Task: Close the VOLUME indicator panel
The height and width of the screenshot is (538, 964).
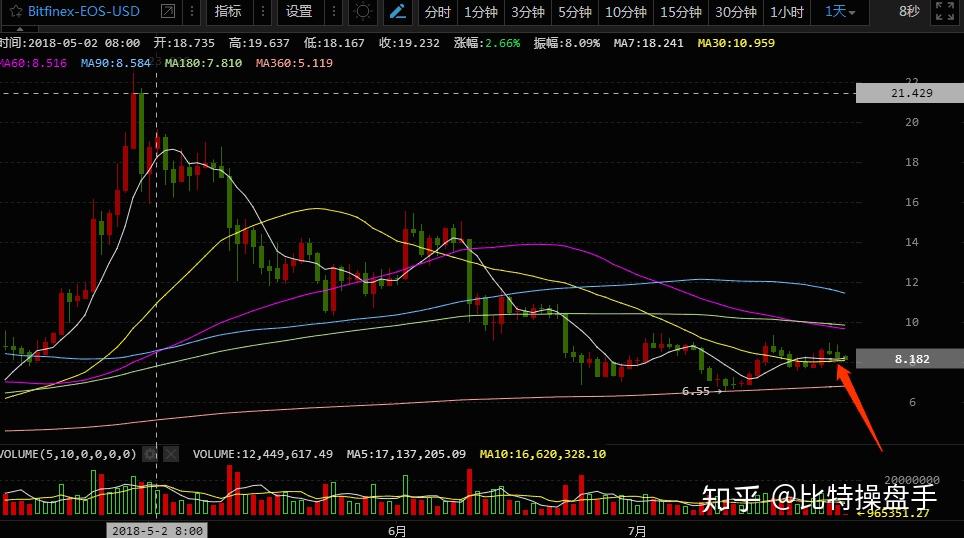Action: pos(171,454)
